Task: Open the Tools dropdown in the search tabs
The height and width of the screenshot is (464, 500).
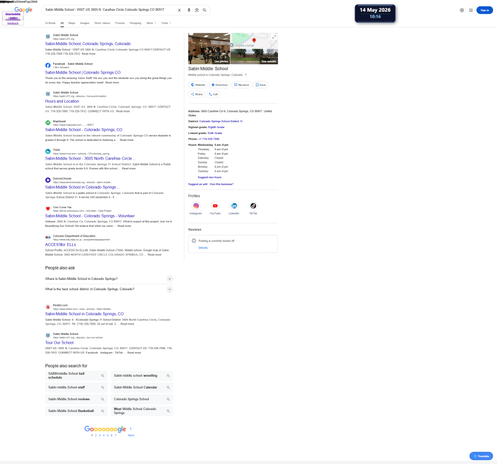Action: click(166, 23)
